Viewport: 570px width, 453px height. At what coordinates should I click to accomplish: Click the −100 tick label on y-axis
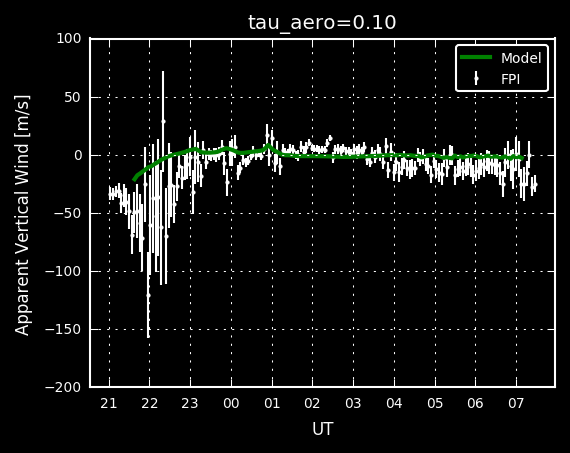coord(63,271)
